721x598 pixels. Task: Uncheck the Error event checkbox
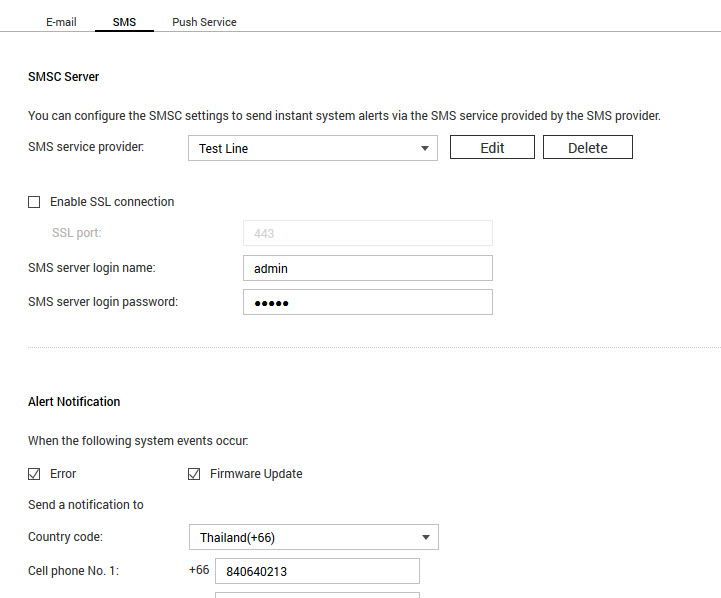point(34,474)
